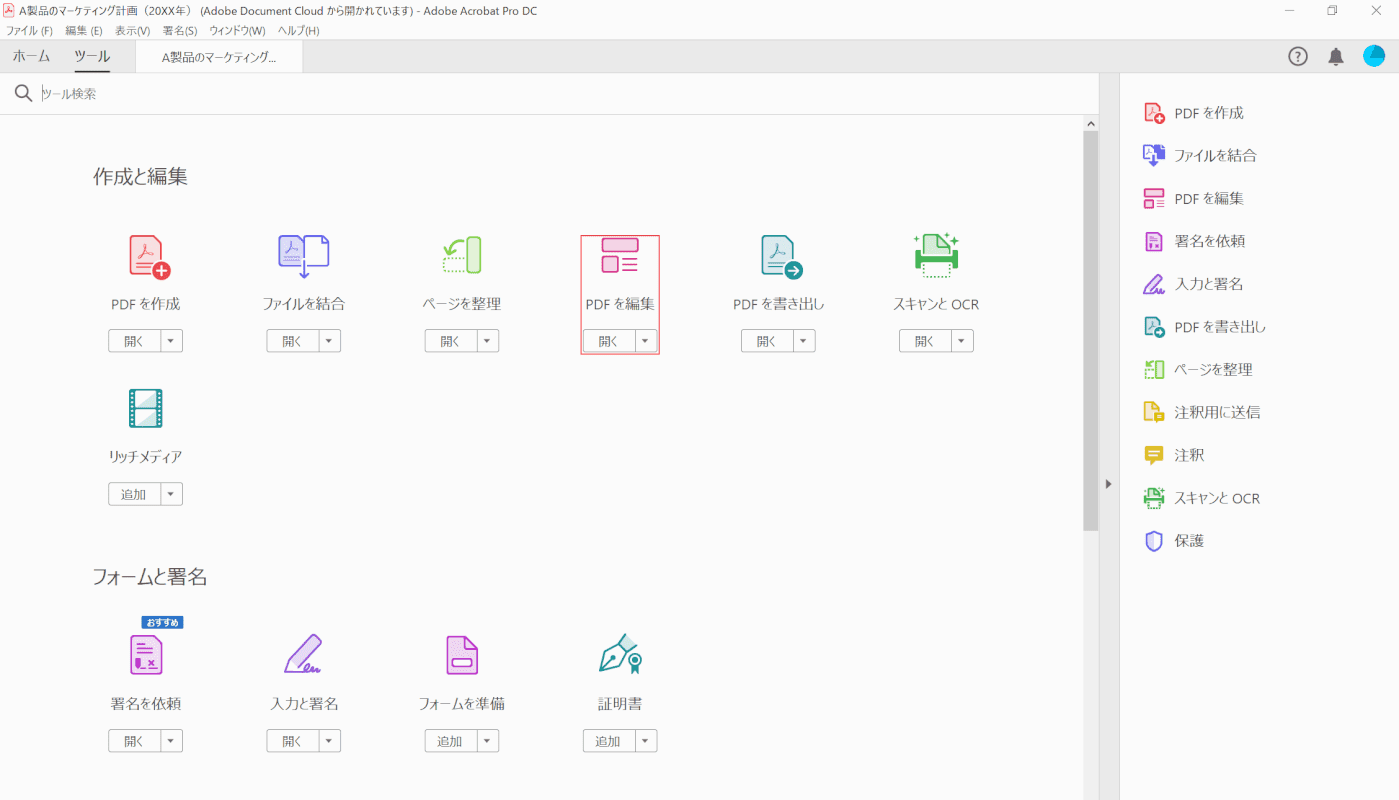Open the ウィンドウ(W) menu
1399x800 pixels.
pos(237,31)
